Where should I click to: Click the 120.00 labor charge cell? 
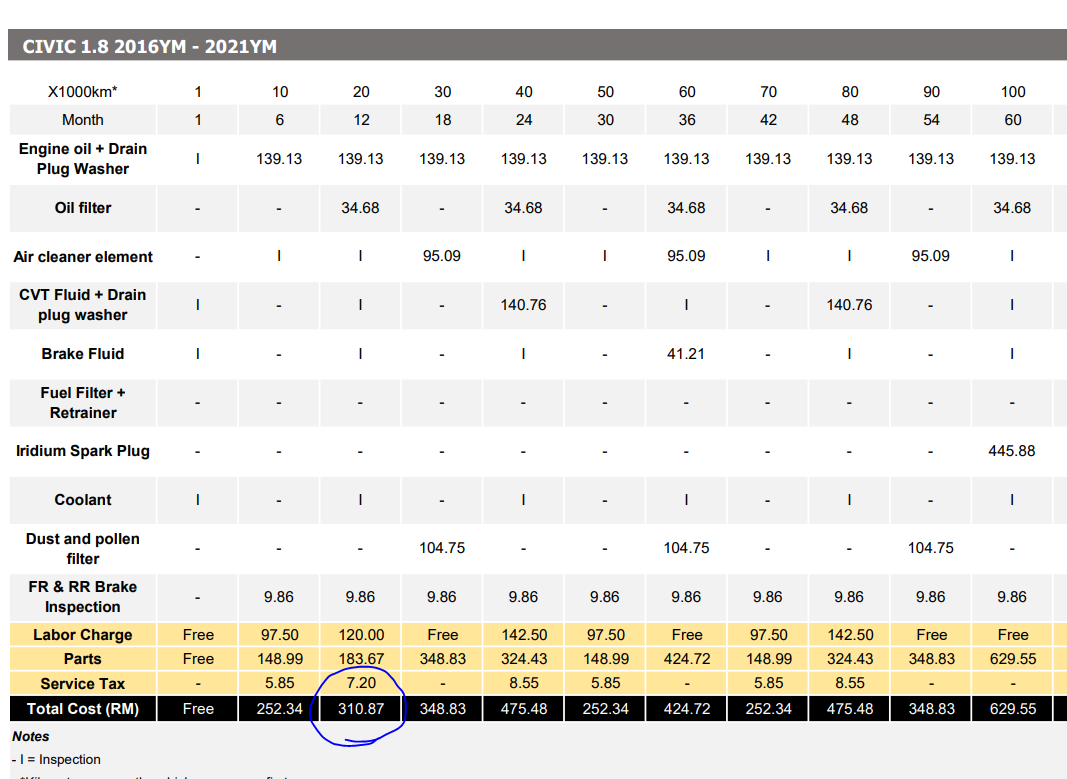(x=361, y=635)
